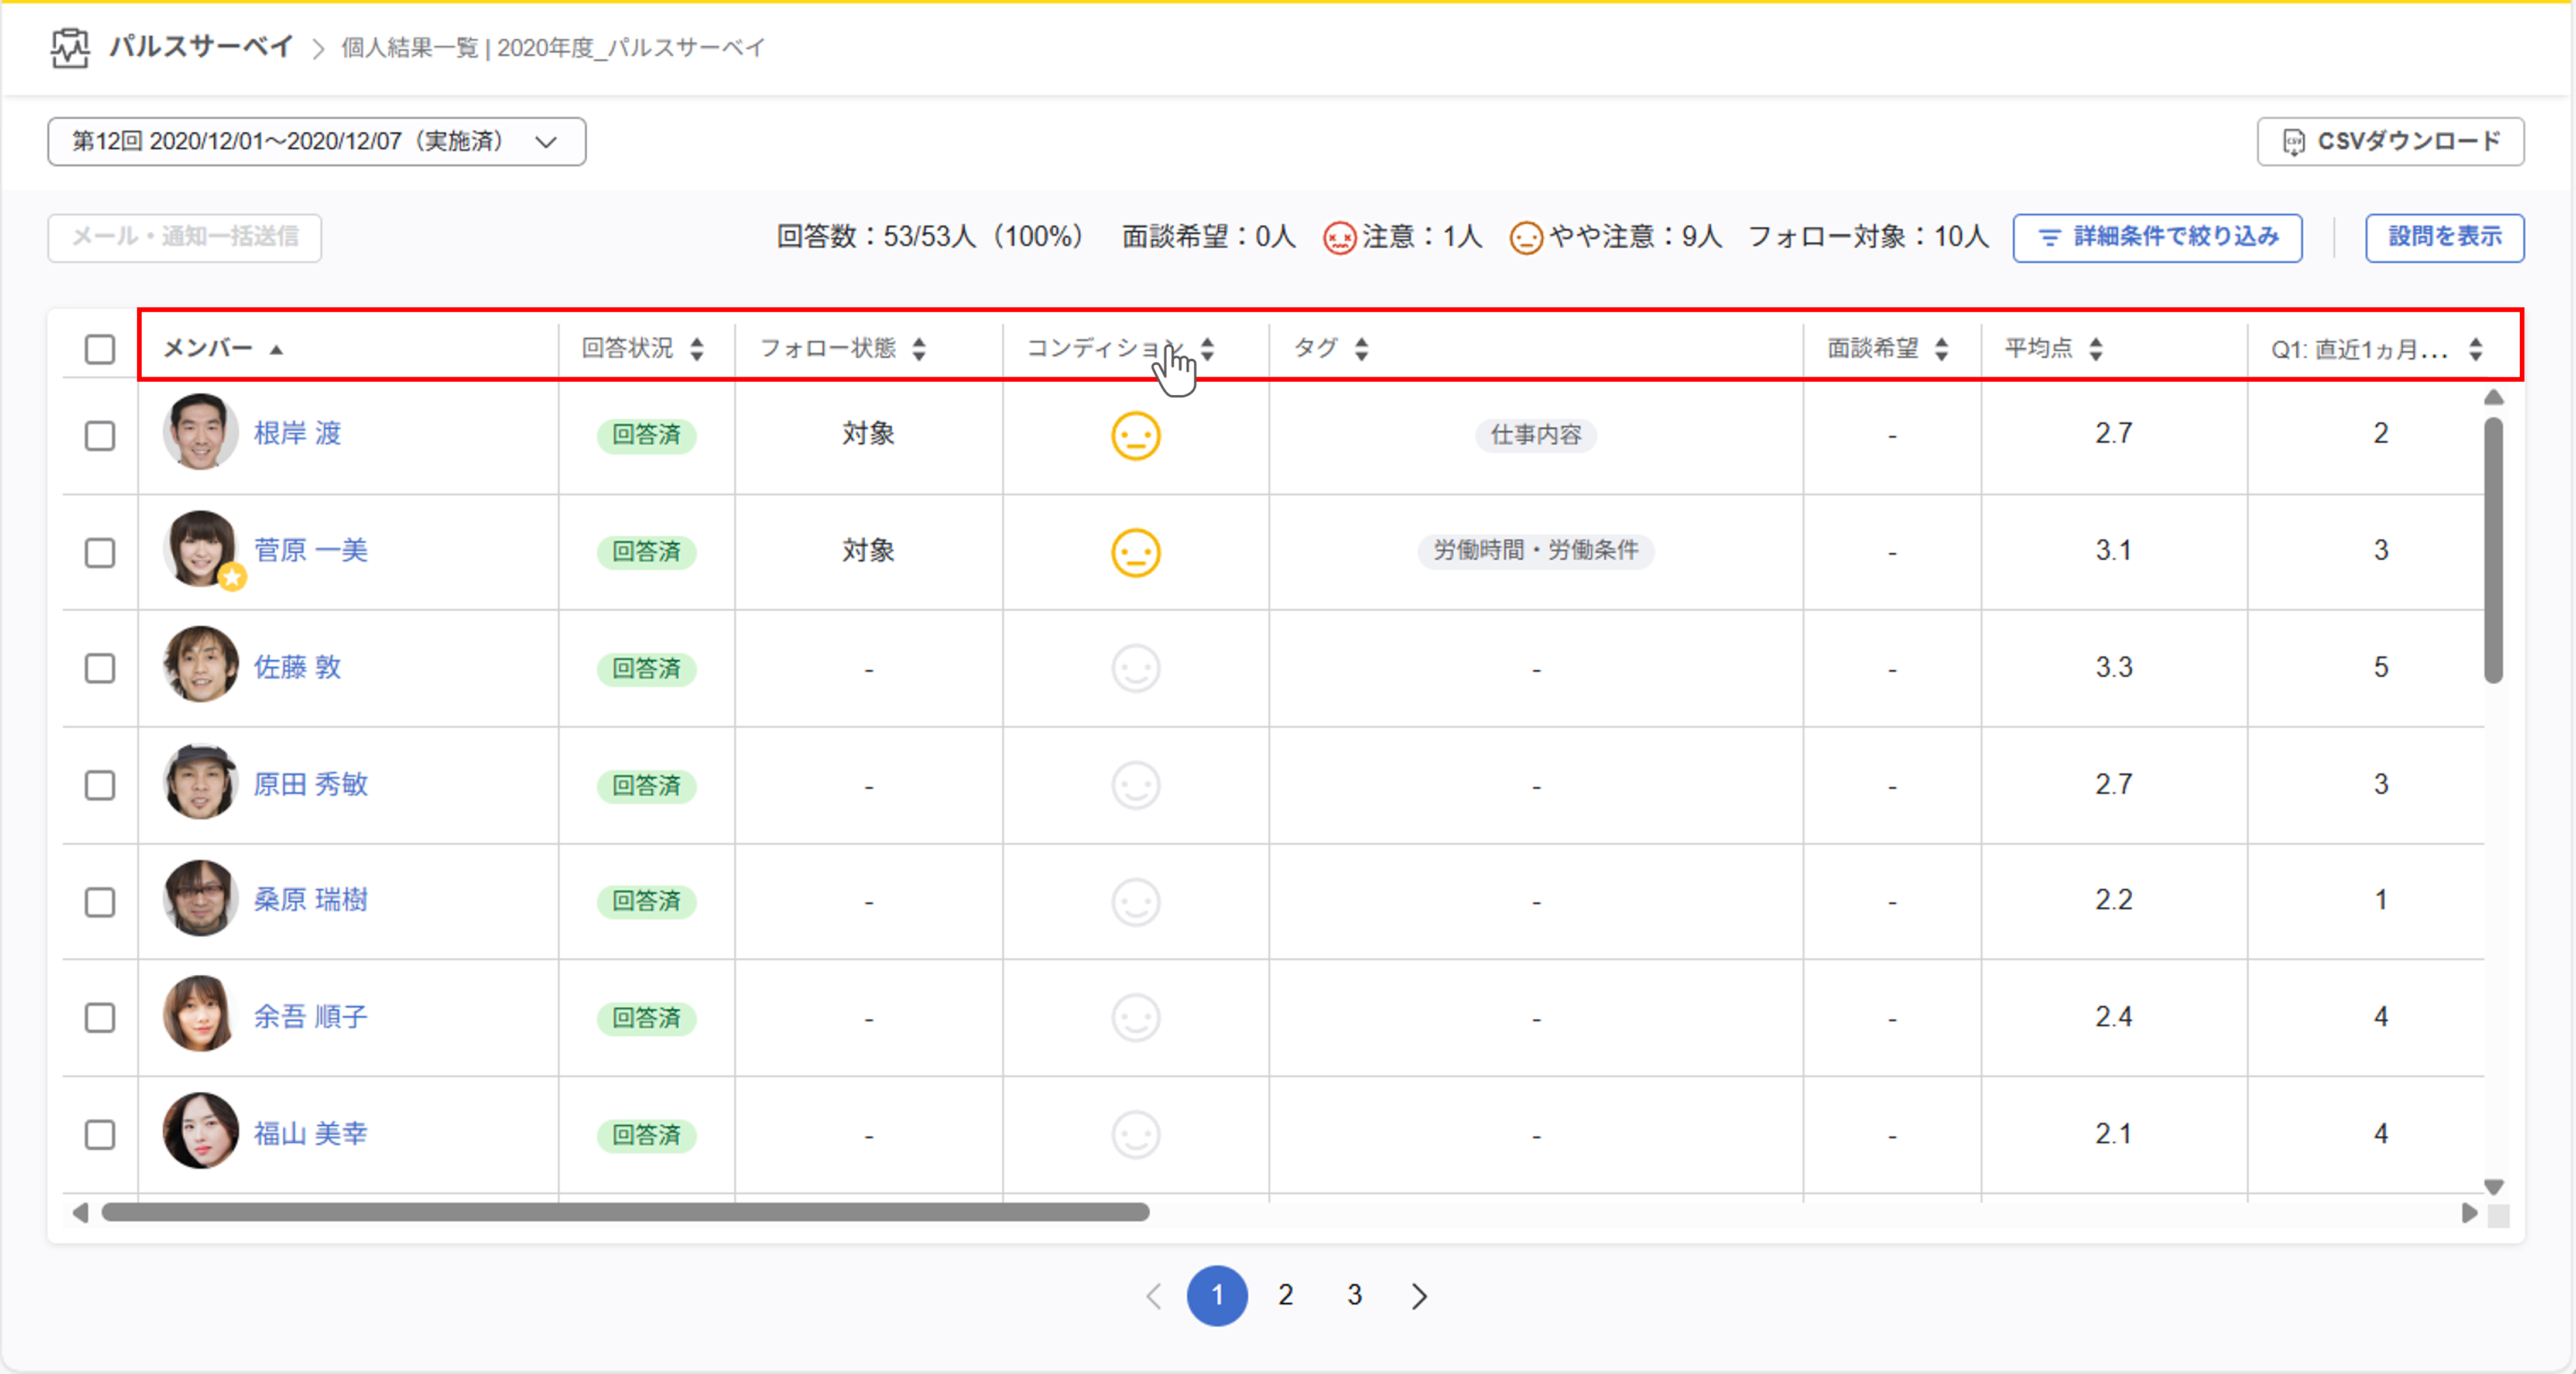Tick the select-all header checkbox
2576x1374 pixels.
(x=100, y=349)
